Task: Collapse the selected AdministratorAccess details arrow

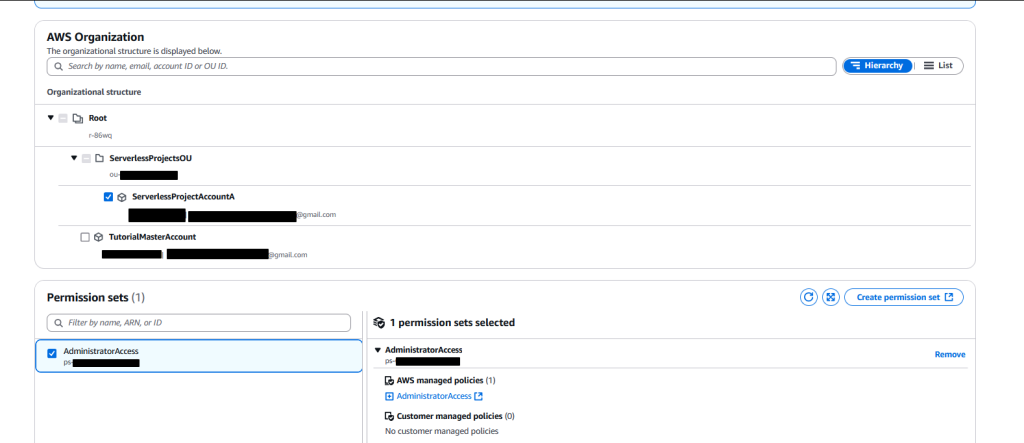Action: click(377, 350)
